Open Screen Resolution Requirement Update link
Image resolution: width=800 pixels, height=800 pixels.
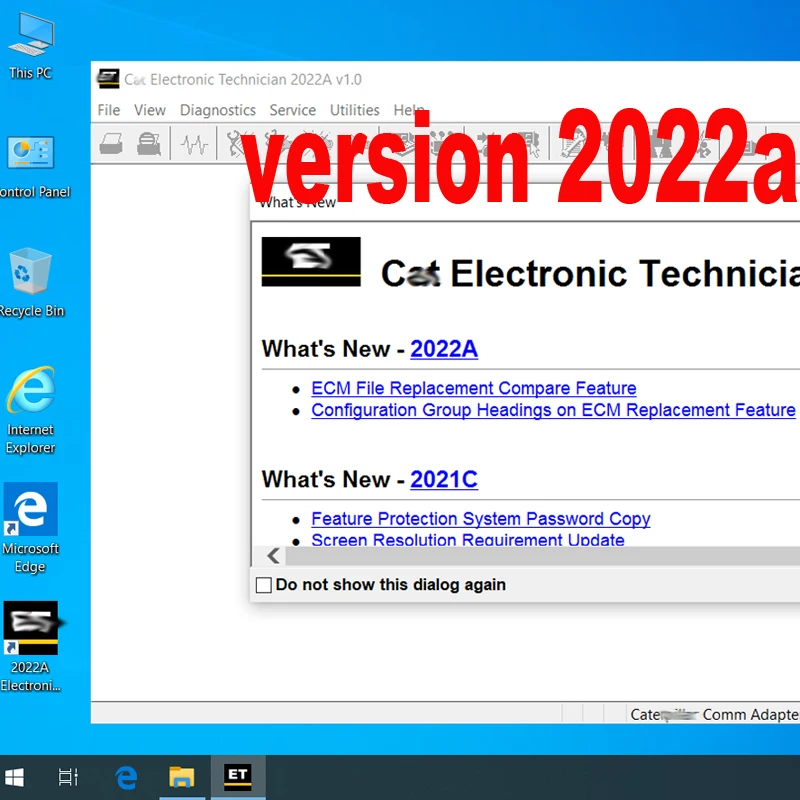(x=468, y=539)
